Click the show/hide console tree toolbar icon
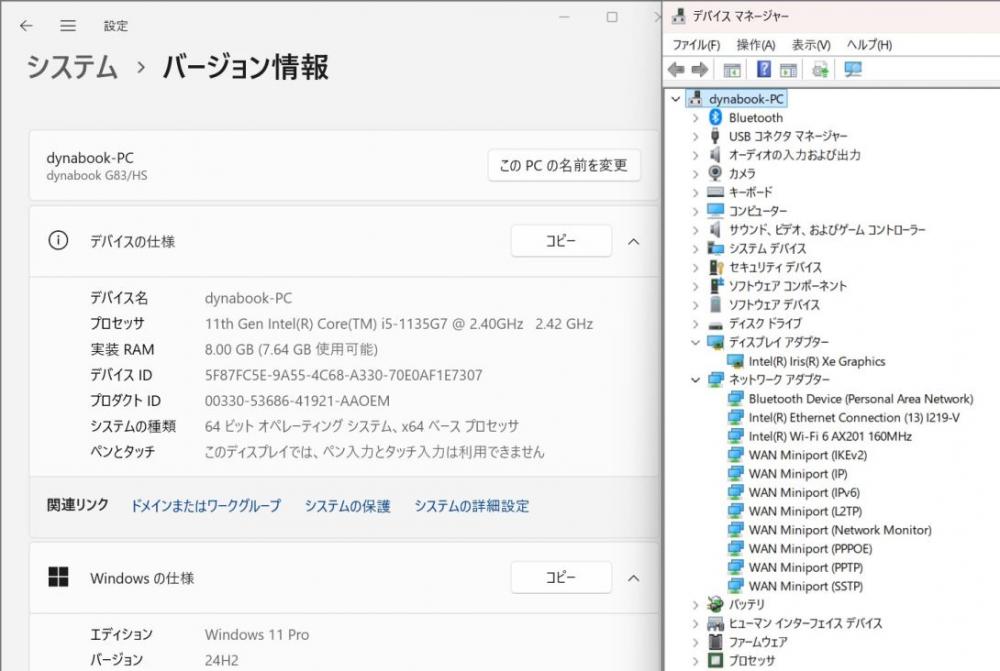 [732, 70]
